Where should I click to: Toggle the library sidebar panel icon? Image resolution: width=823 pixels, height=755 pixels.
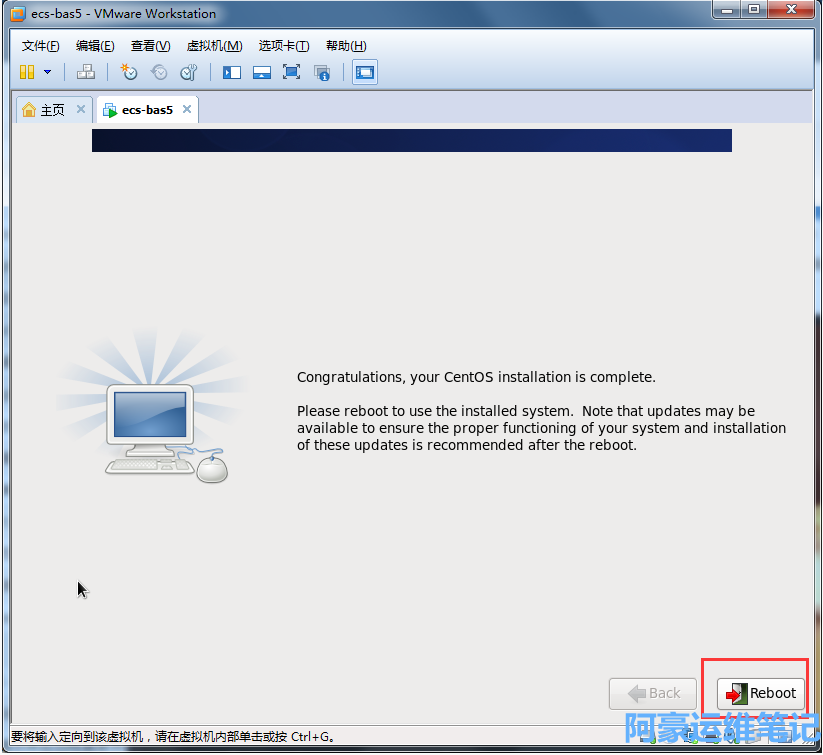point(232,72)
